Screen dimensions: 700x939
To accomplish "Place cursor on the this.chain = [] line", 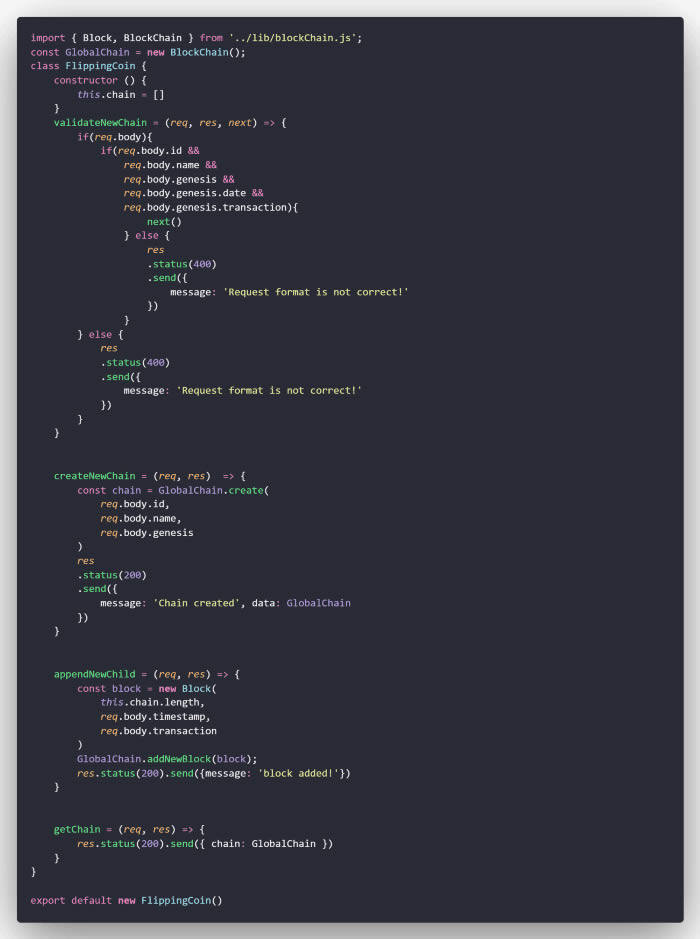I will [120, 94].
